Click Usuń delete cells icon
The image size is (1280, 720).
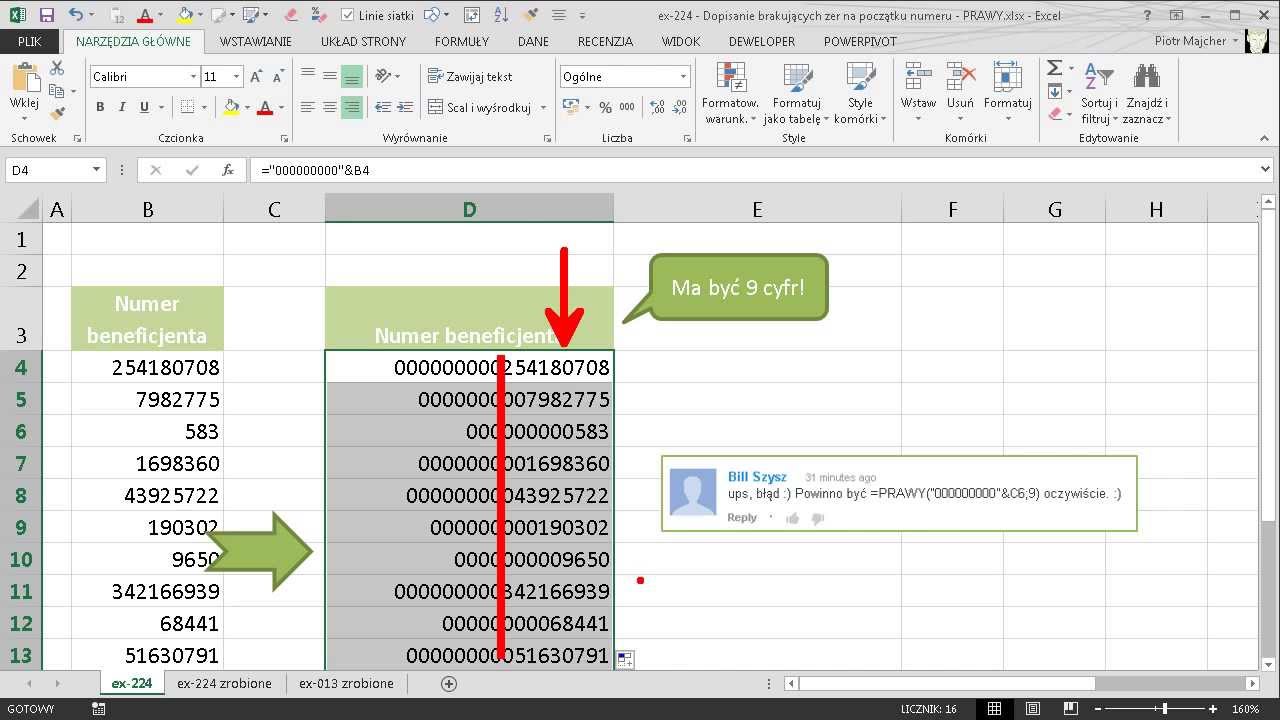(x=960, y=92)
